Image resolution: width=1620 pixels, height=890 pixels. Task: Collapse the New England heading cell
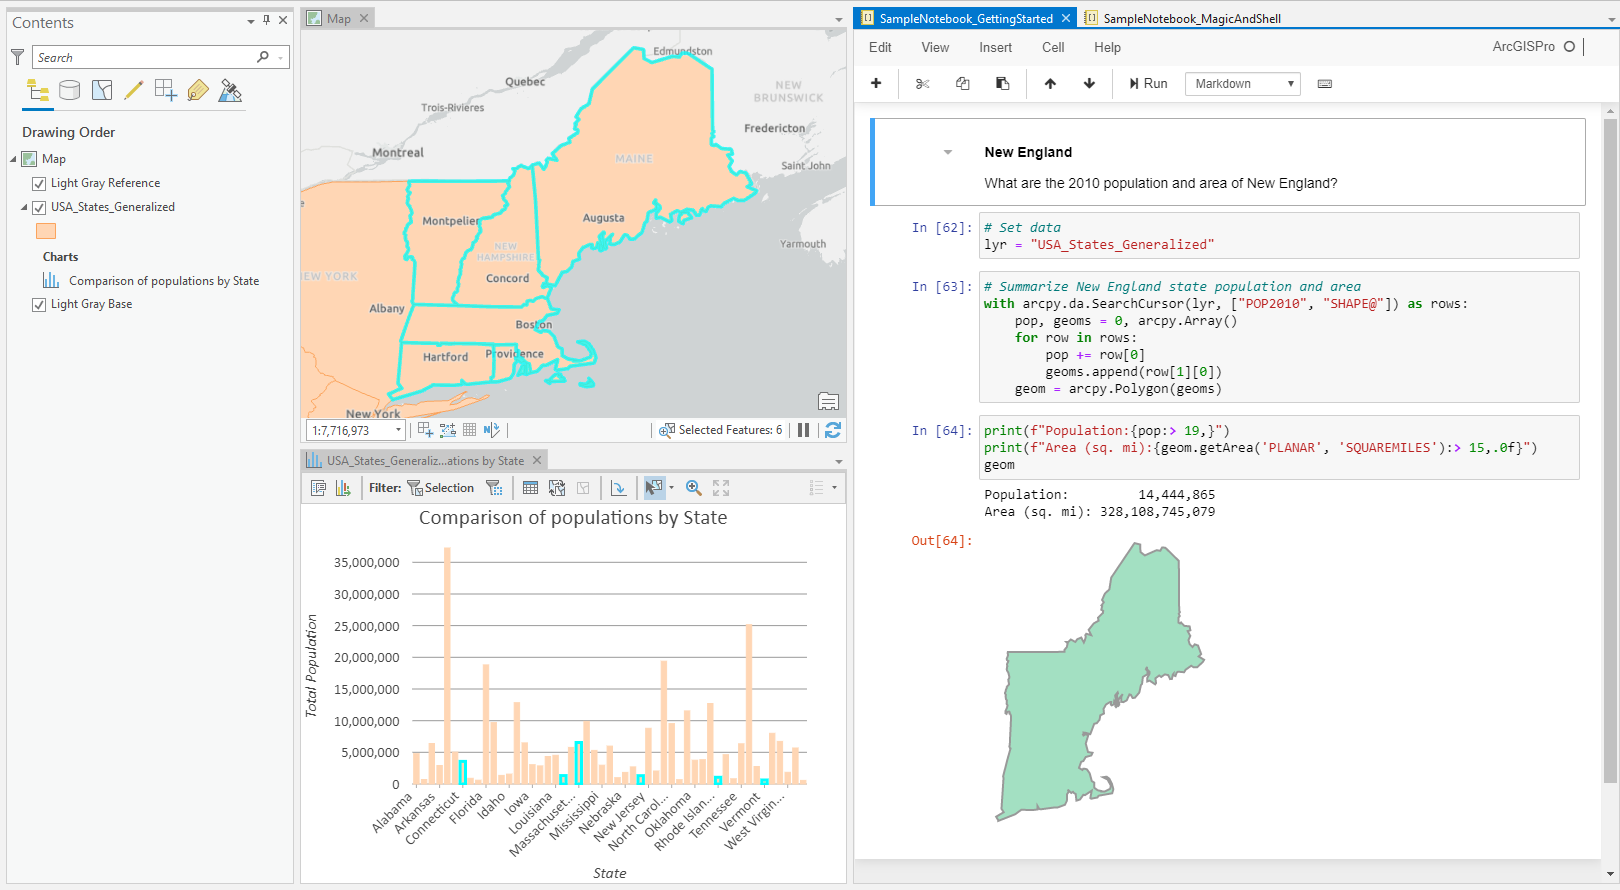[948, 152]
